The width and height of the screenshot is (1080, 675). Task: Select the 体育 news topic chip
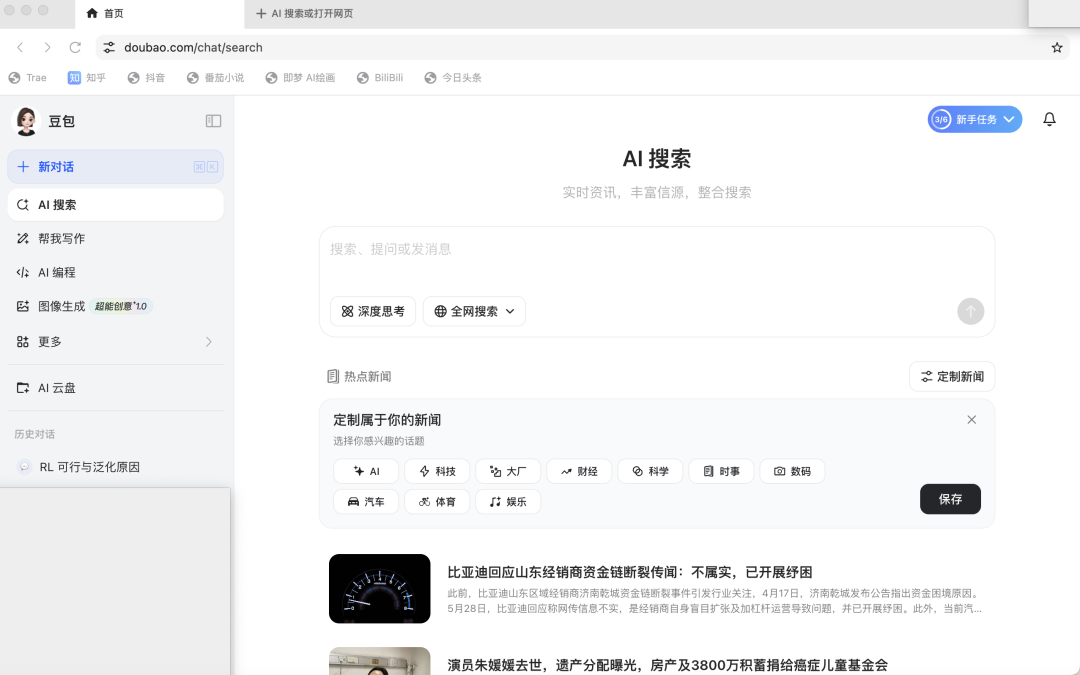pos(437,501)
